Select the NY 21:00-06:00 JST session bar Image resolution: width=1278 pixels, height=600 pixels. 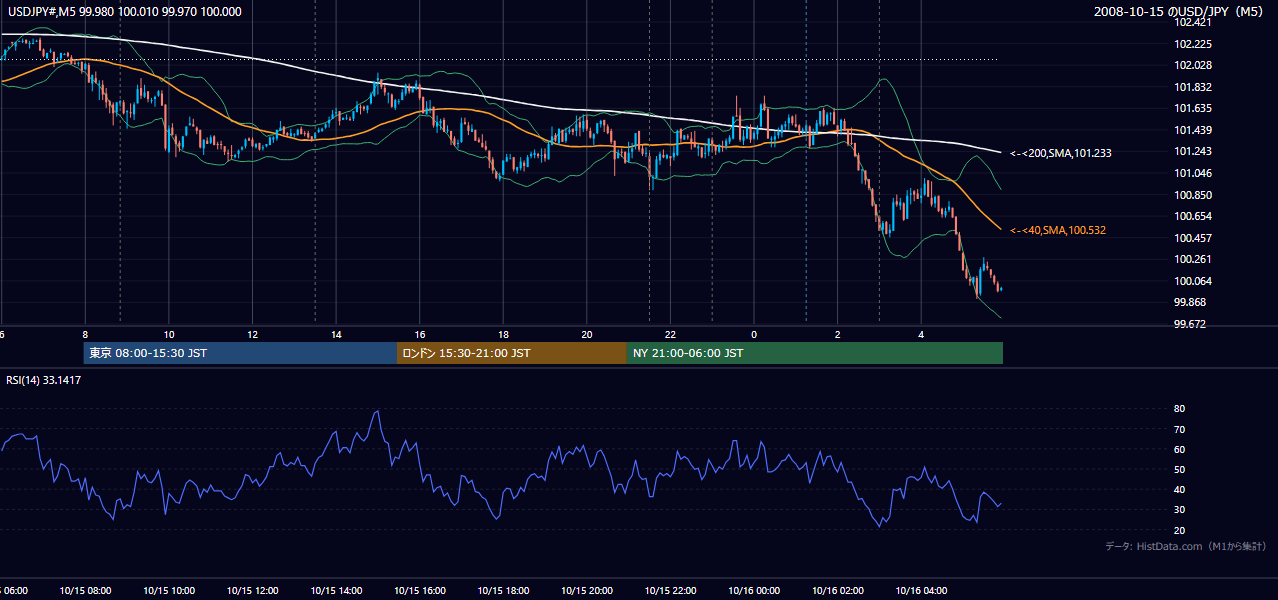[x=815, y=353]
